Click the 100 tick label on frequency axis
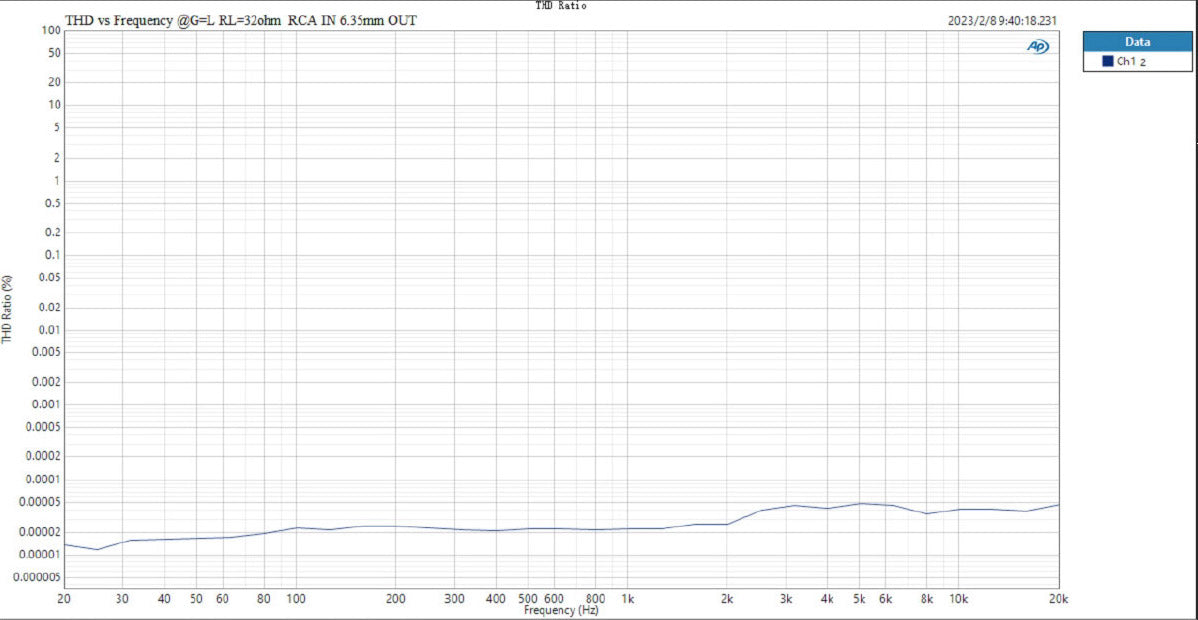Screen dimensions: 1198x620 [295, 599]
